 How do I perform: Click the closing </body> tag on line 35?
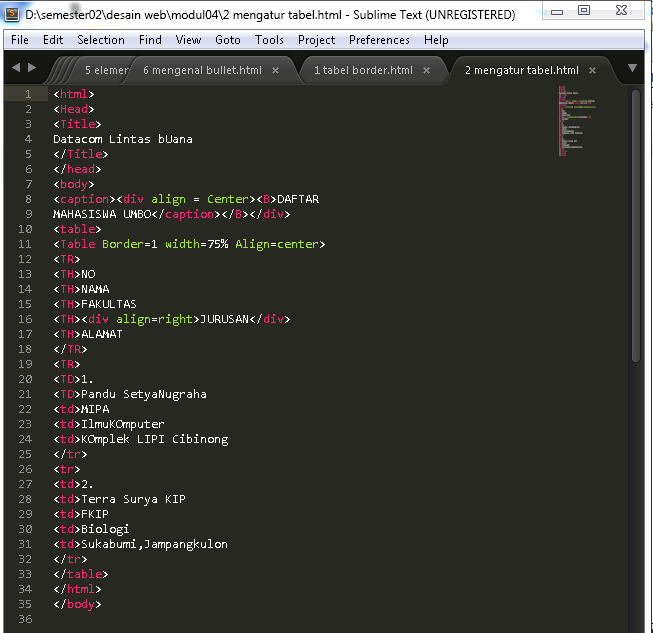77,604
